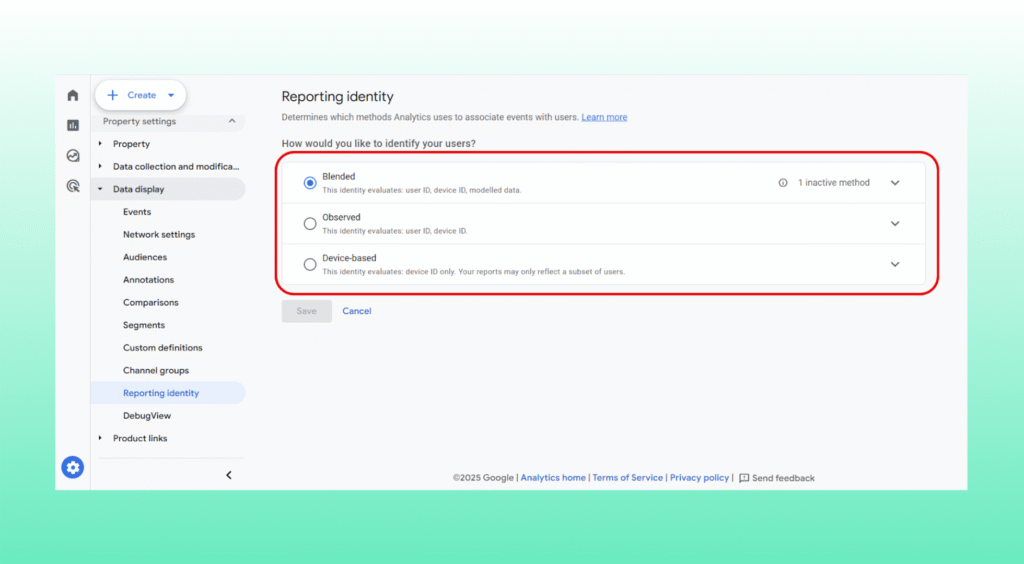The width and height of the screenshot is (1024, 564).
Task: Open the Advertising icon in left rail
Action: click(x=73, y=185)
